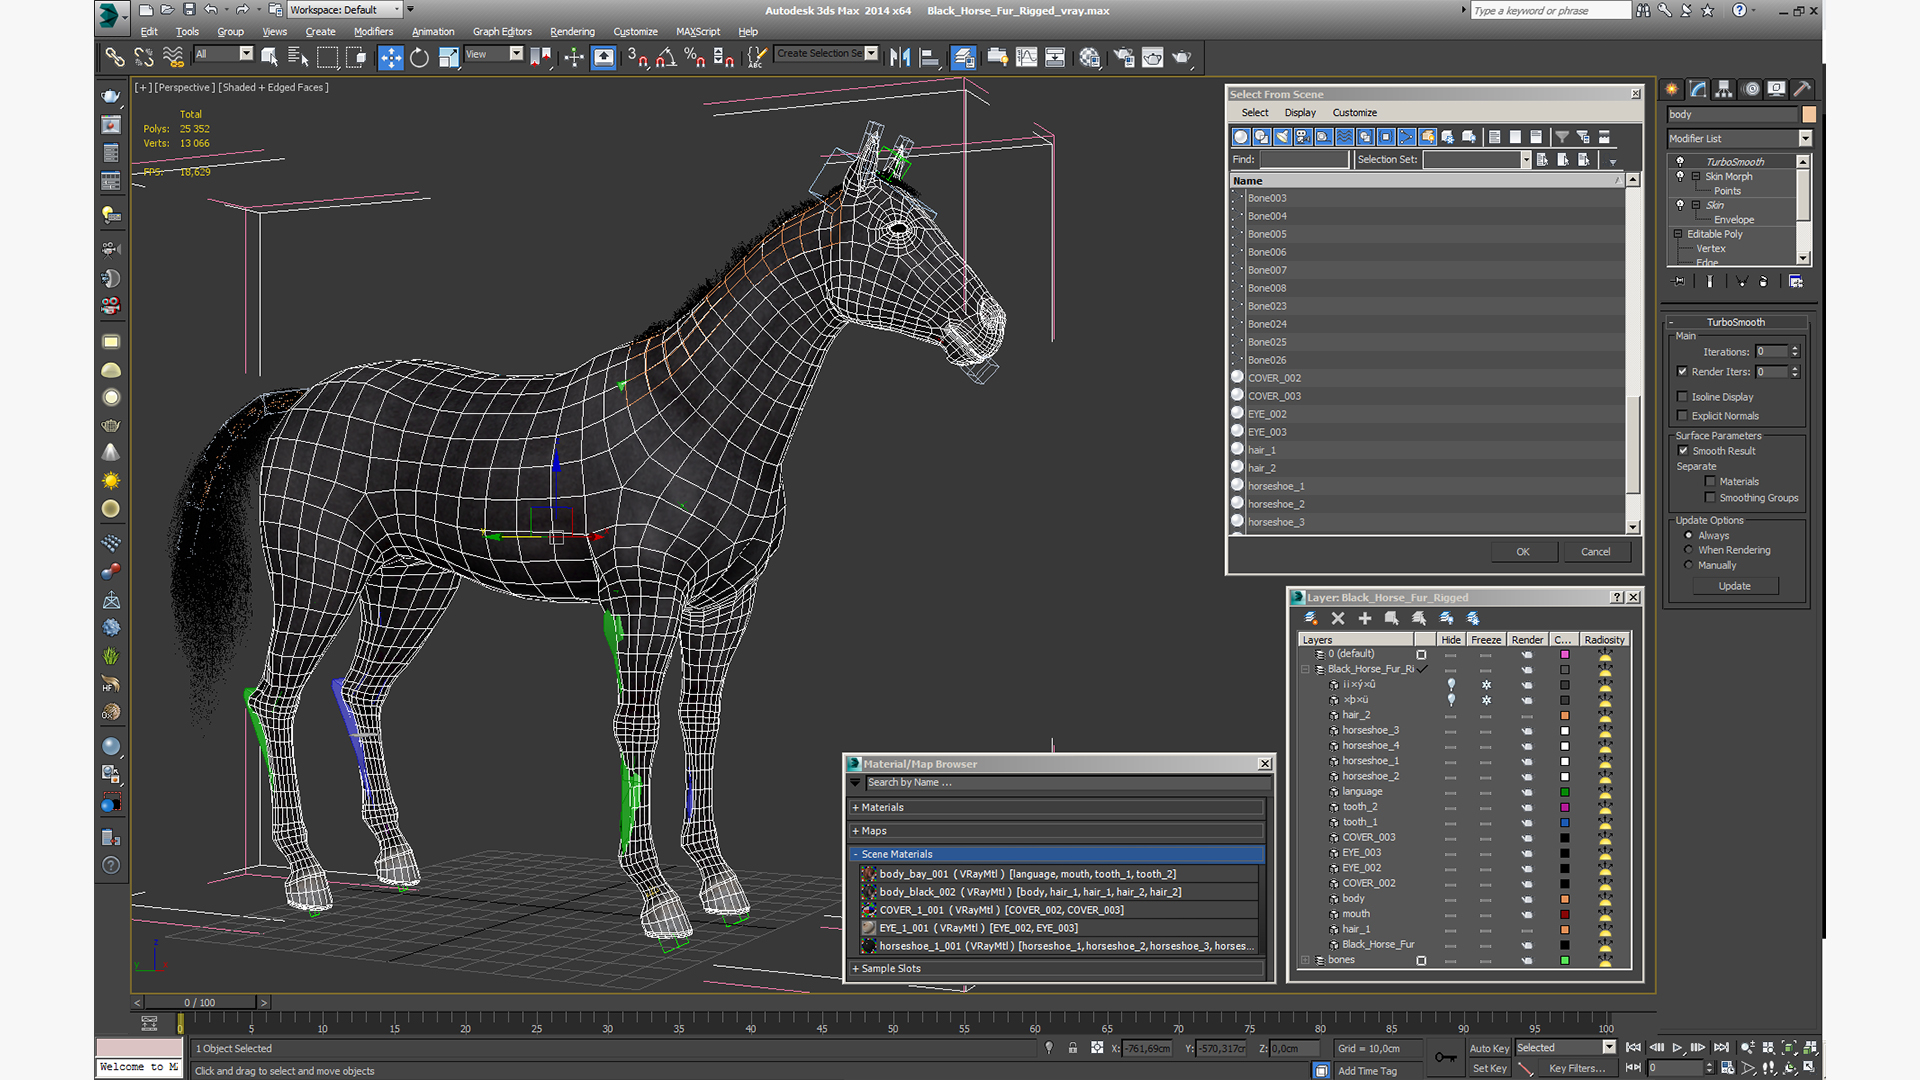Click Configure Modifier Sets icon
Screen dimensions: 1920x1080
click(1796, 282)
